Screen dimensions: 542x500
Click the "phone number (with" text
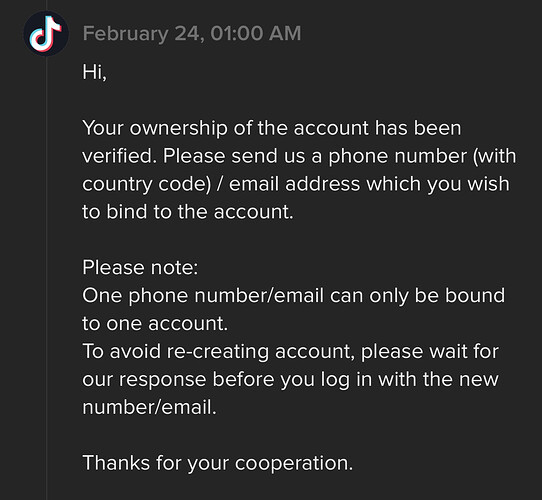(422, 156)
